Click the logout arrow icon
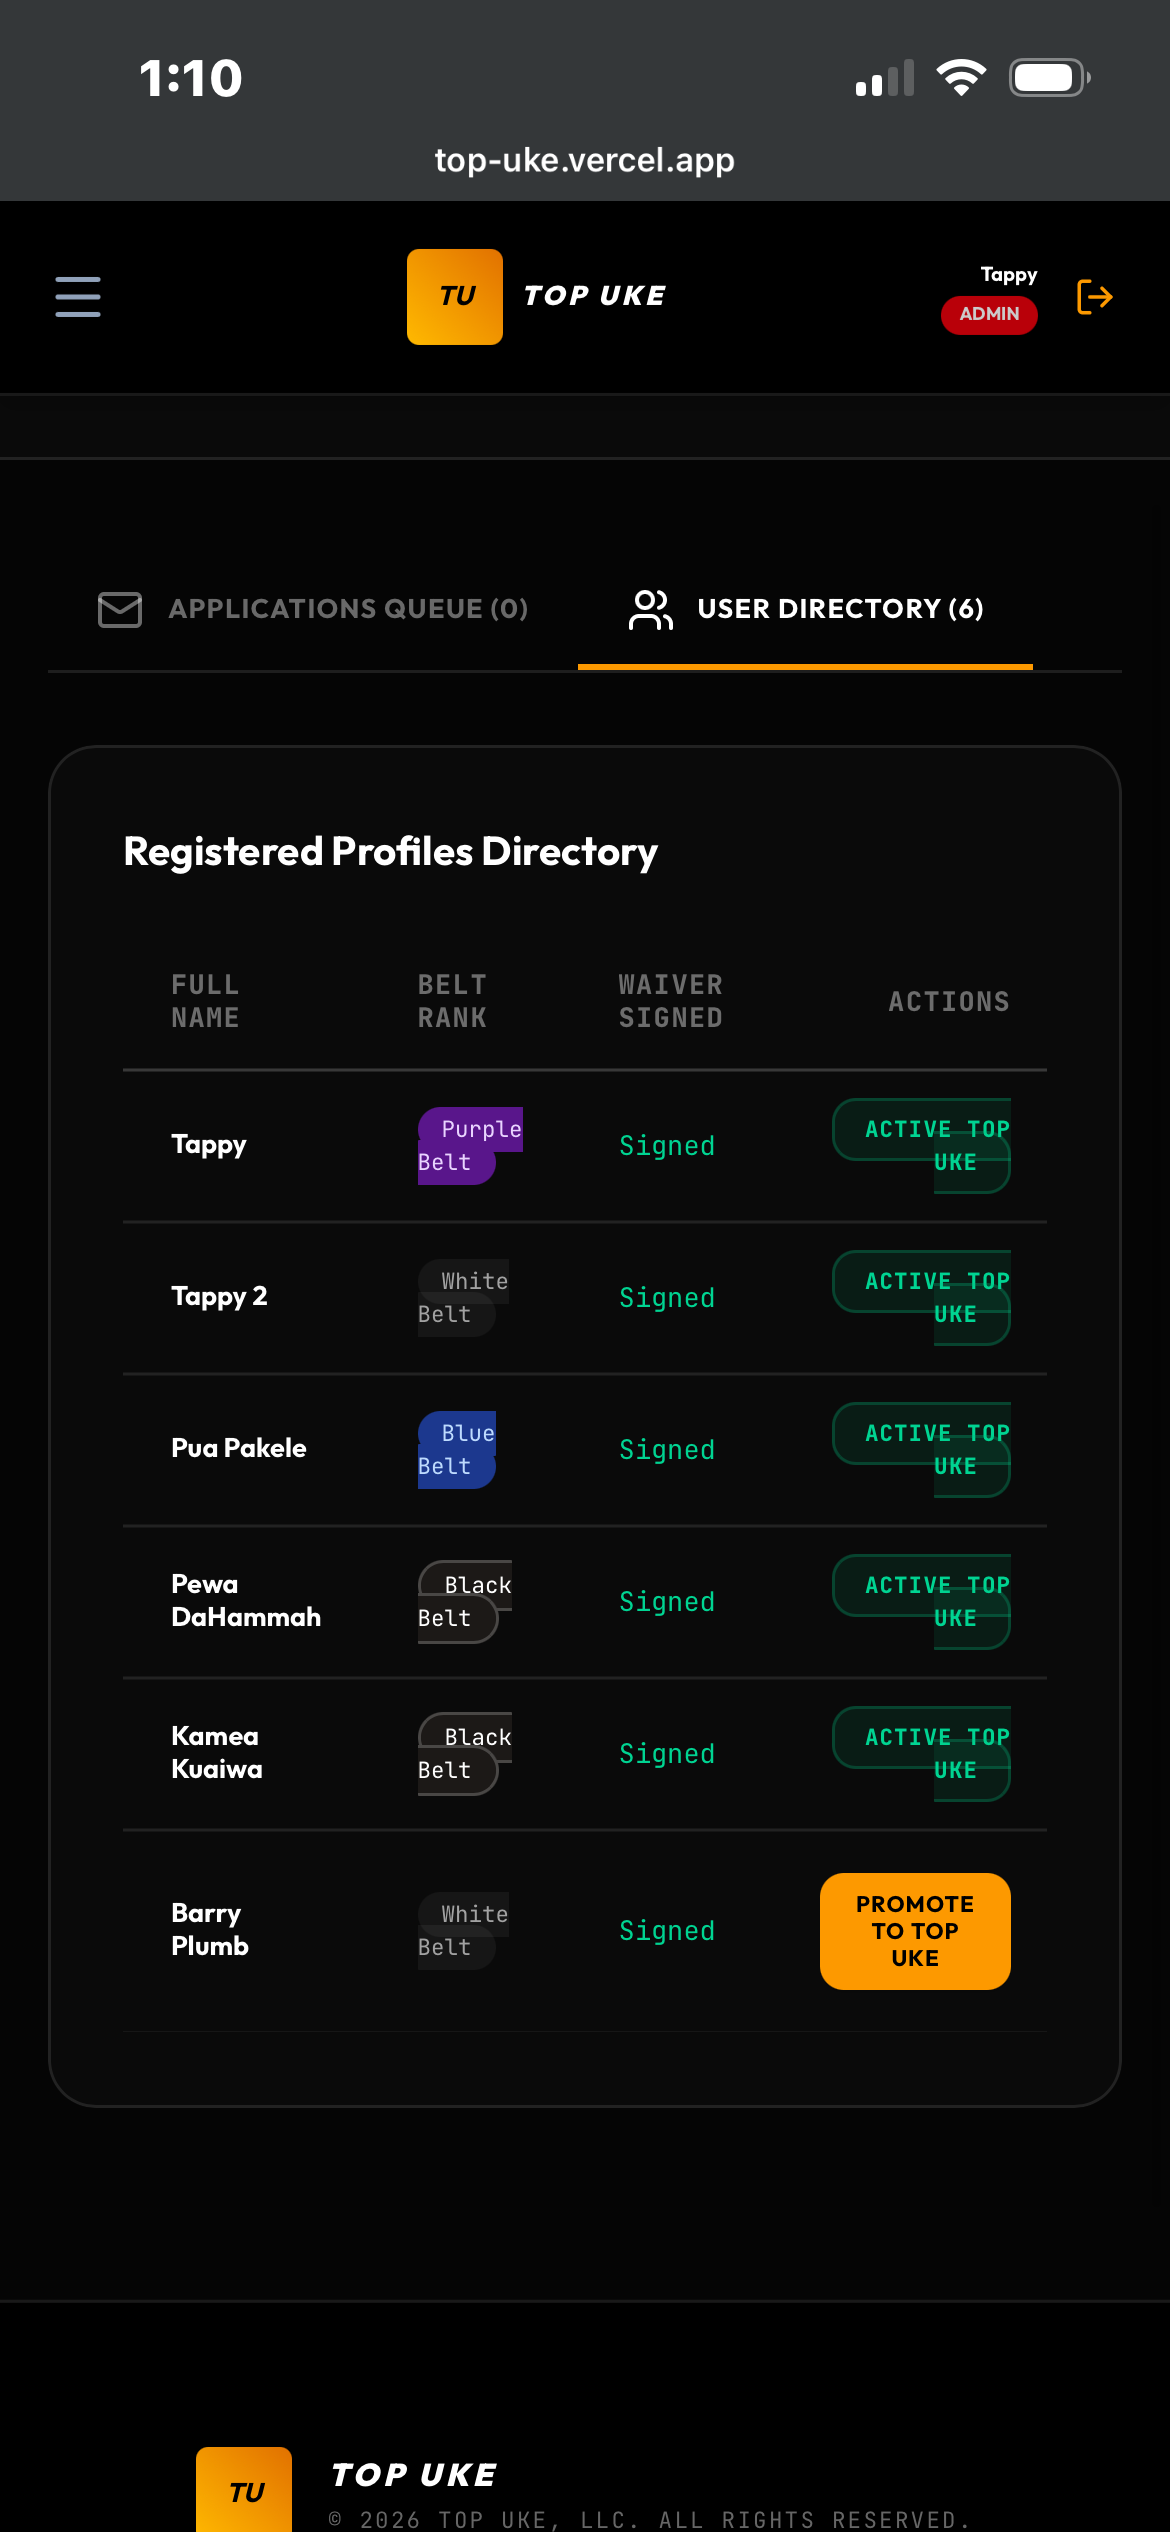The width and height of the screenshot is (1170, 2532). tap(1094, 297)
